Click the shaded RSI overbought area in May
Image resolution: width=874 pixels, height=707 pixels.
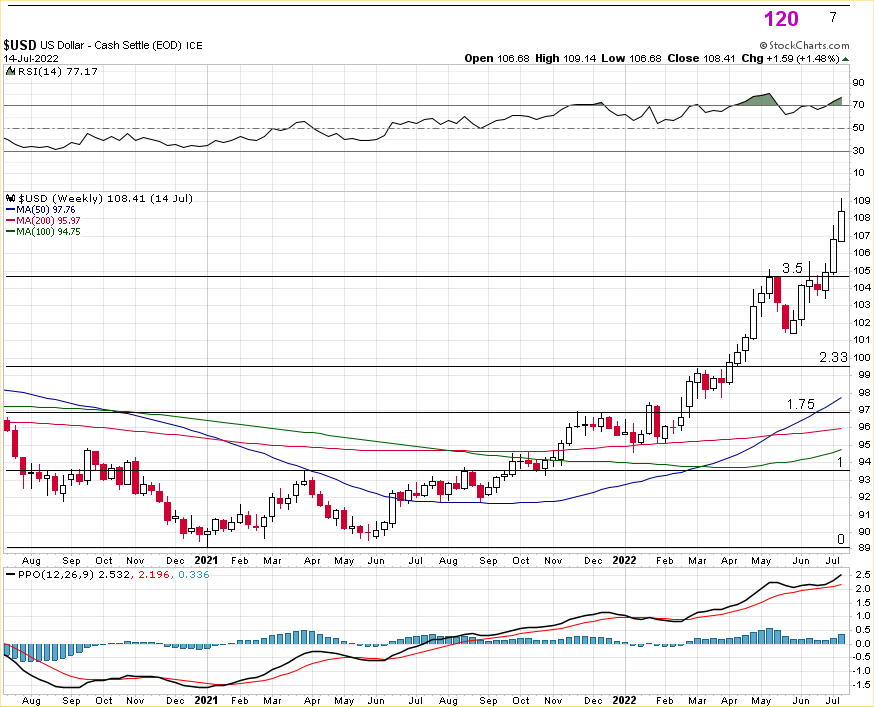[x=758, y=100]
